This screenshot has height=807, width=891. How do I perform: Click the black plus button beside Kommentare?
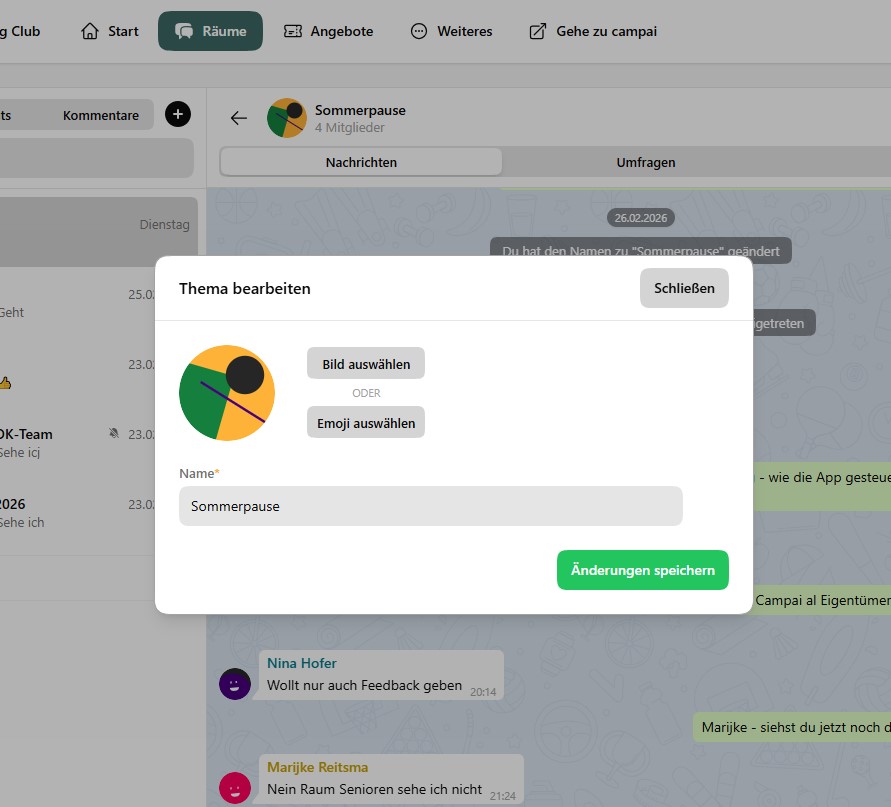coord(177,115)
